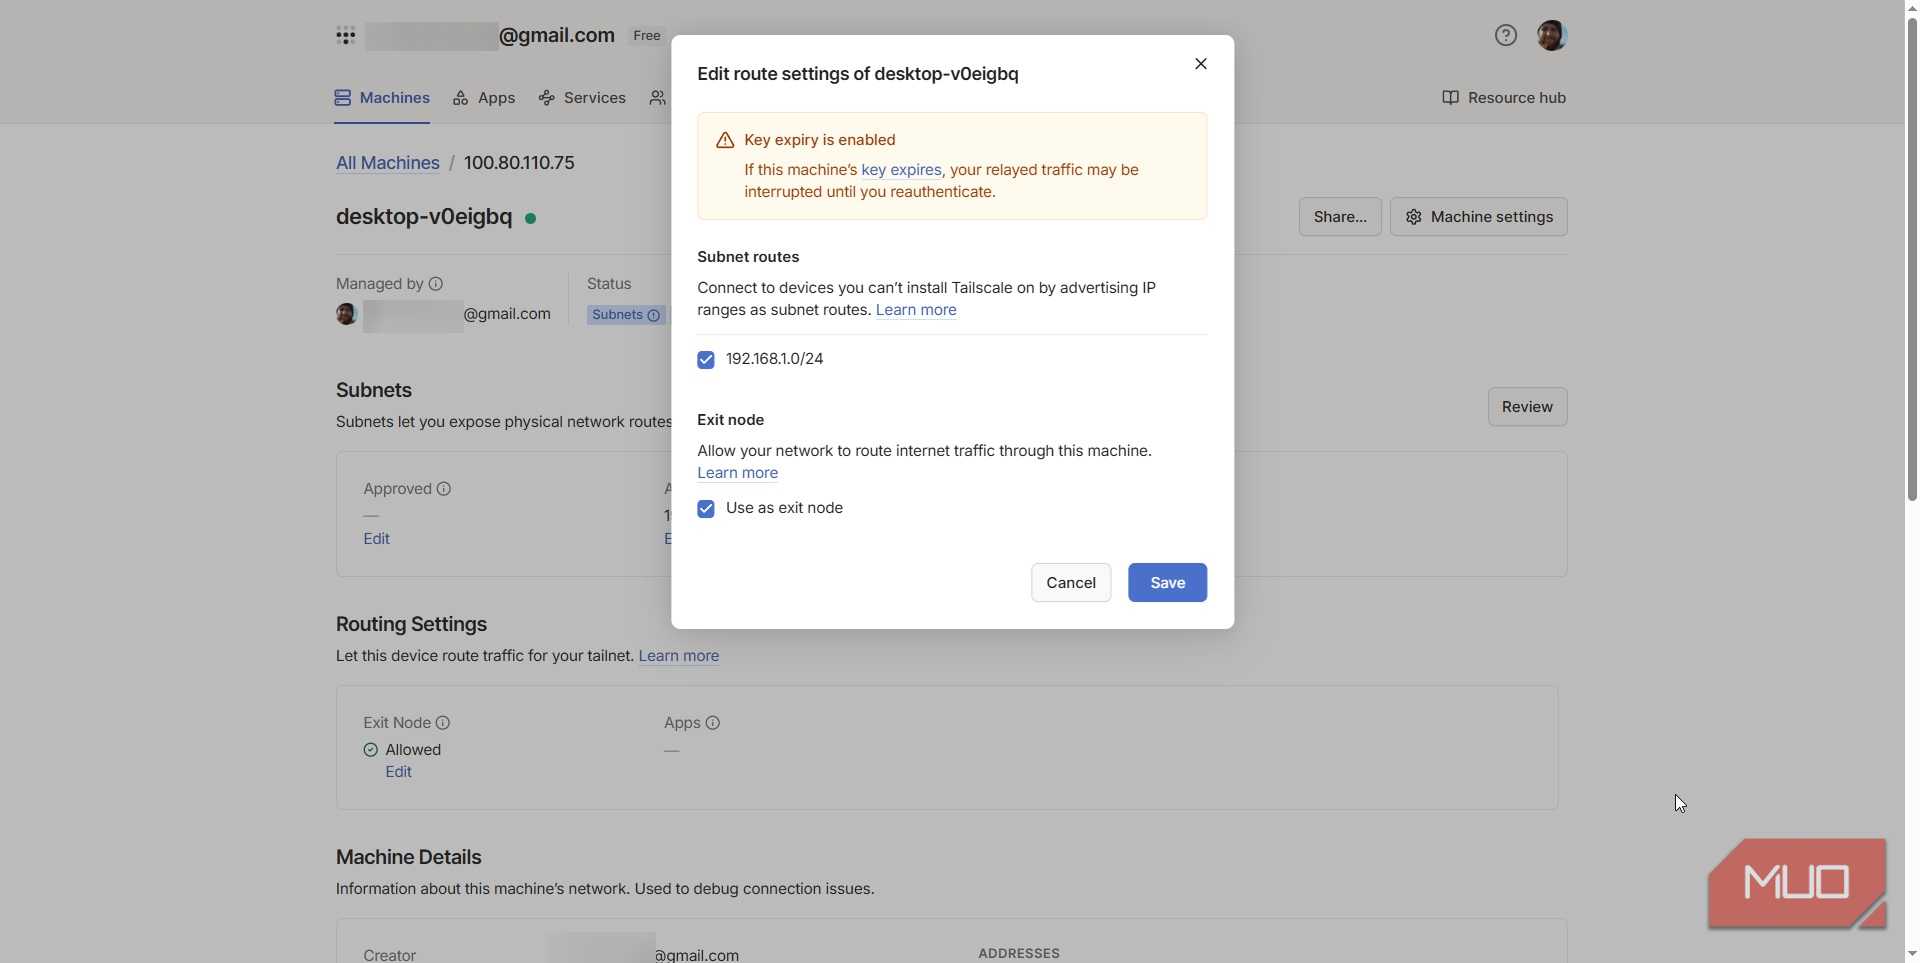Click the 100.80.110.75 breadcrumb text

click(x=519, y=163)
